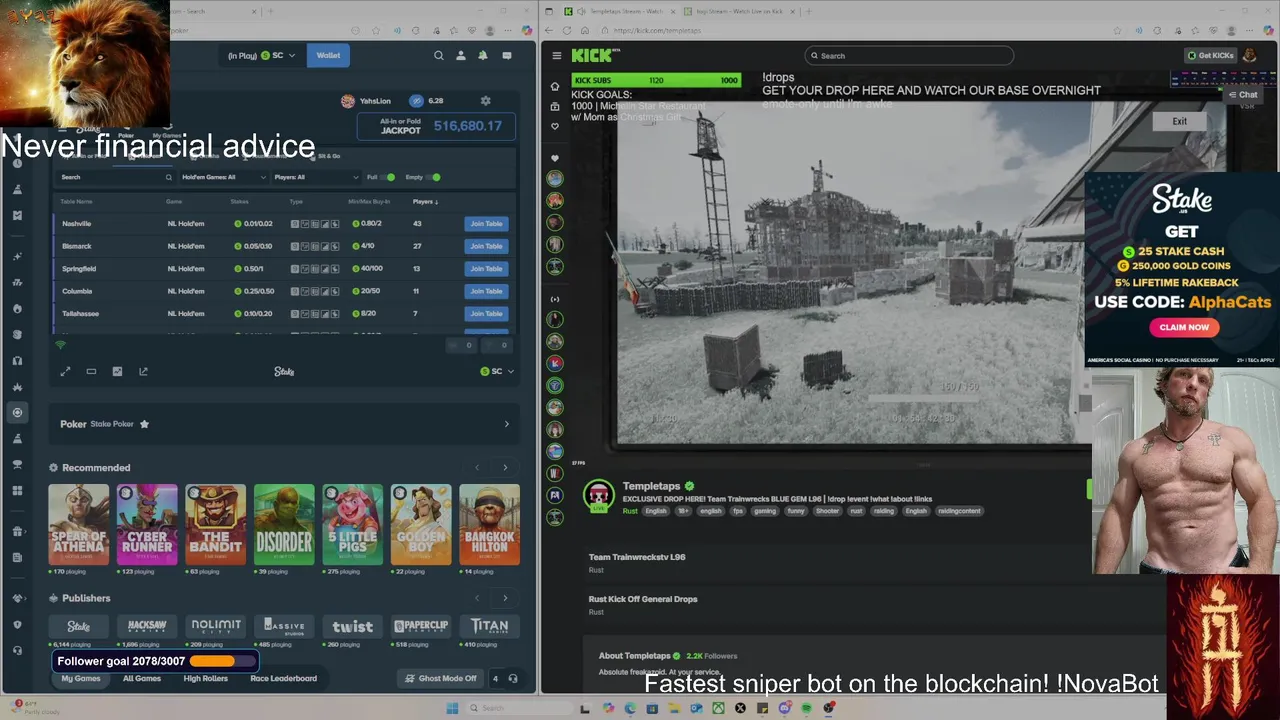Open the poker settings gear icon
The image size is (1280, 720).
[x=485, y=101]
